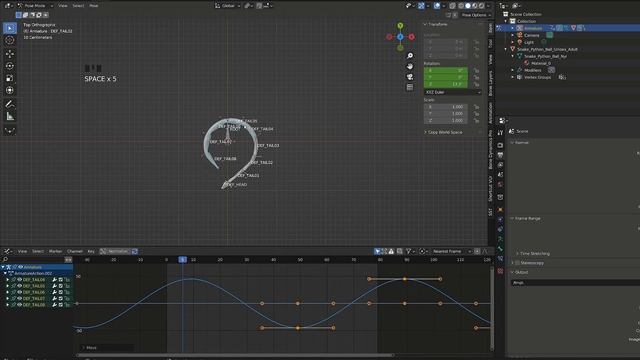Click Scale X value field
This screenshot has width=640, height=360.
point(446,107)
